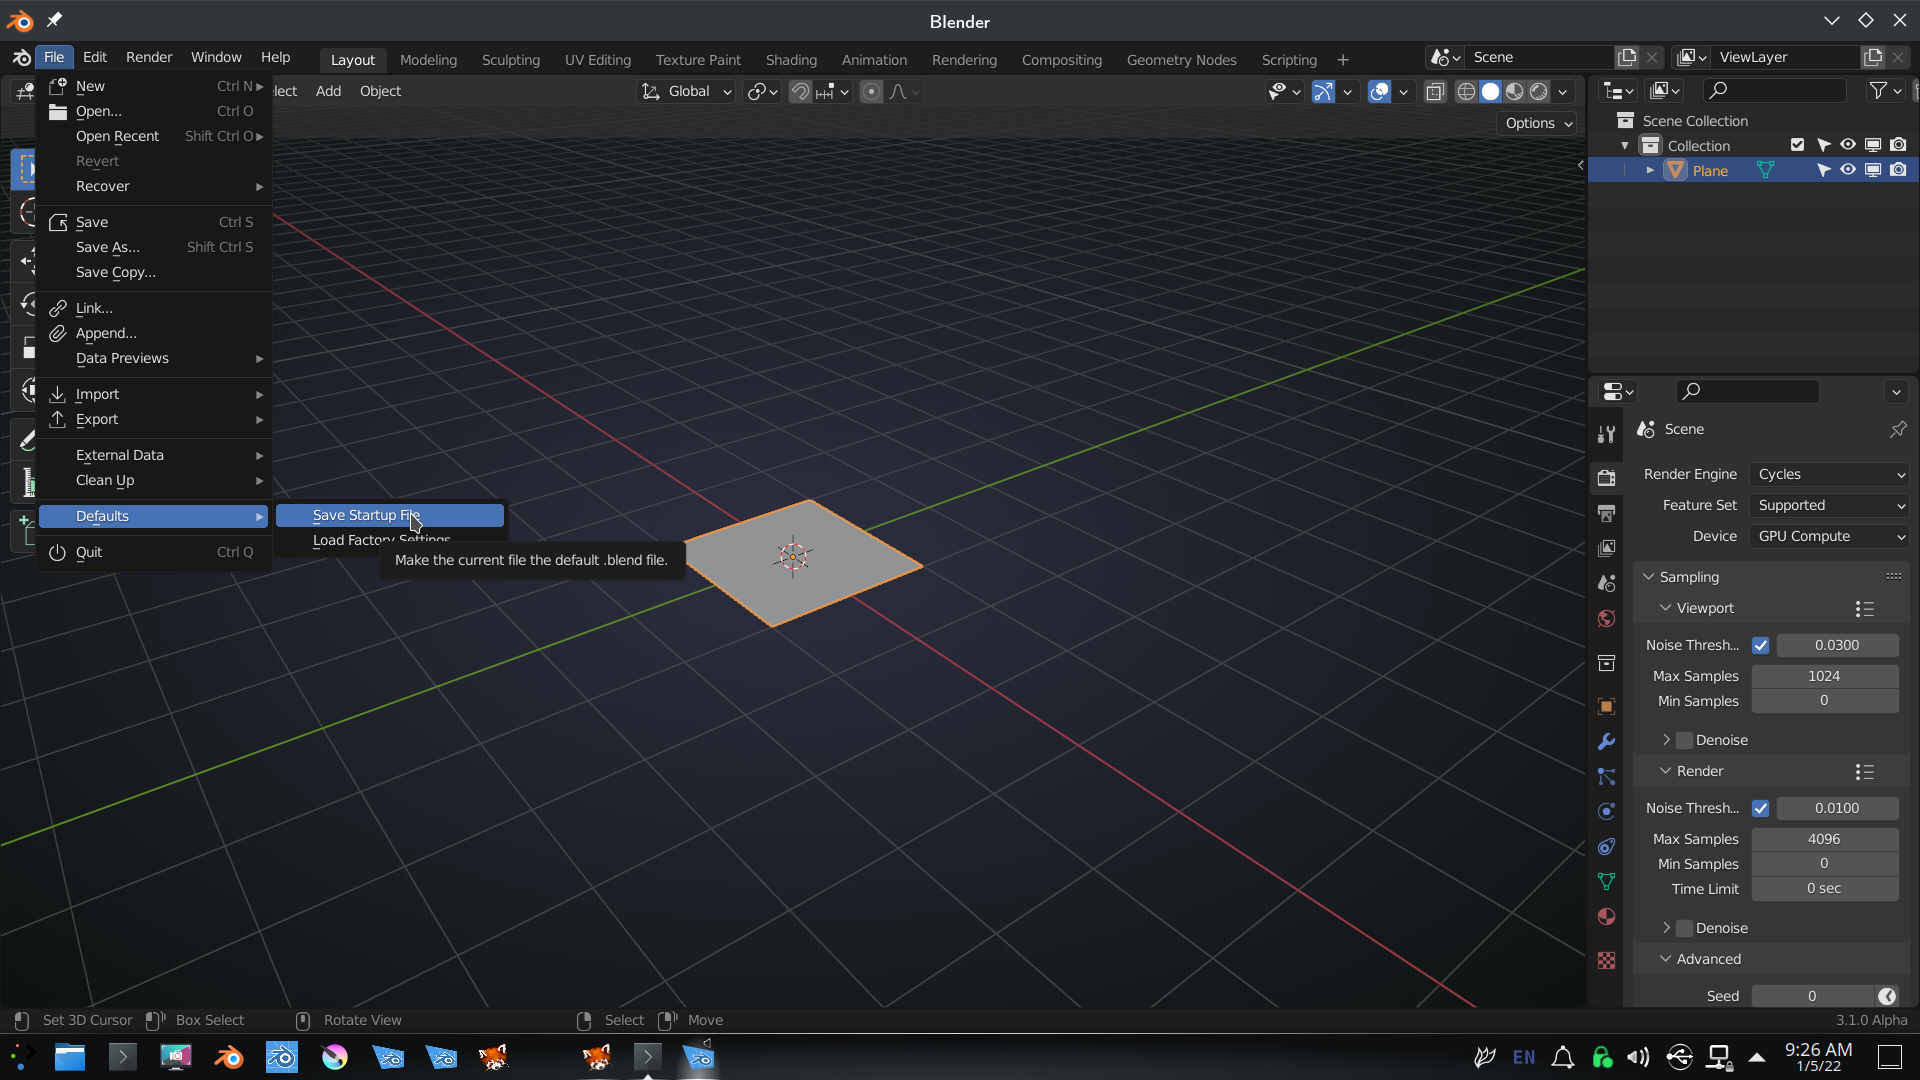The image size is (1920, 1080).
Task: Switch viewport to Wireframe shading
Action: [1466, 92]
